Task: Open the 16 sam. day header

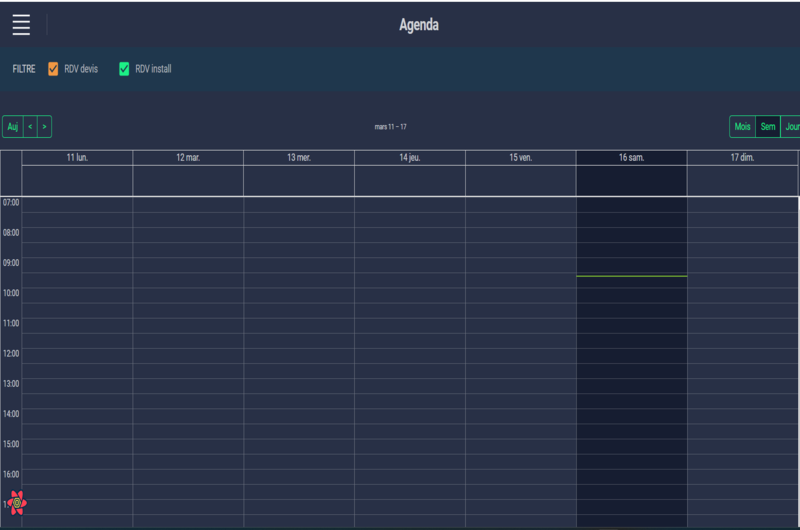Action: 631,158
